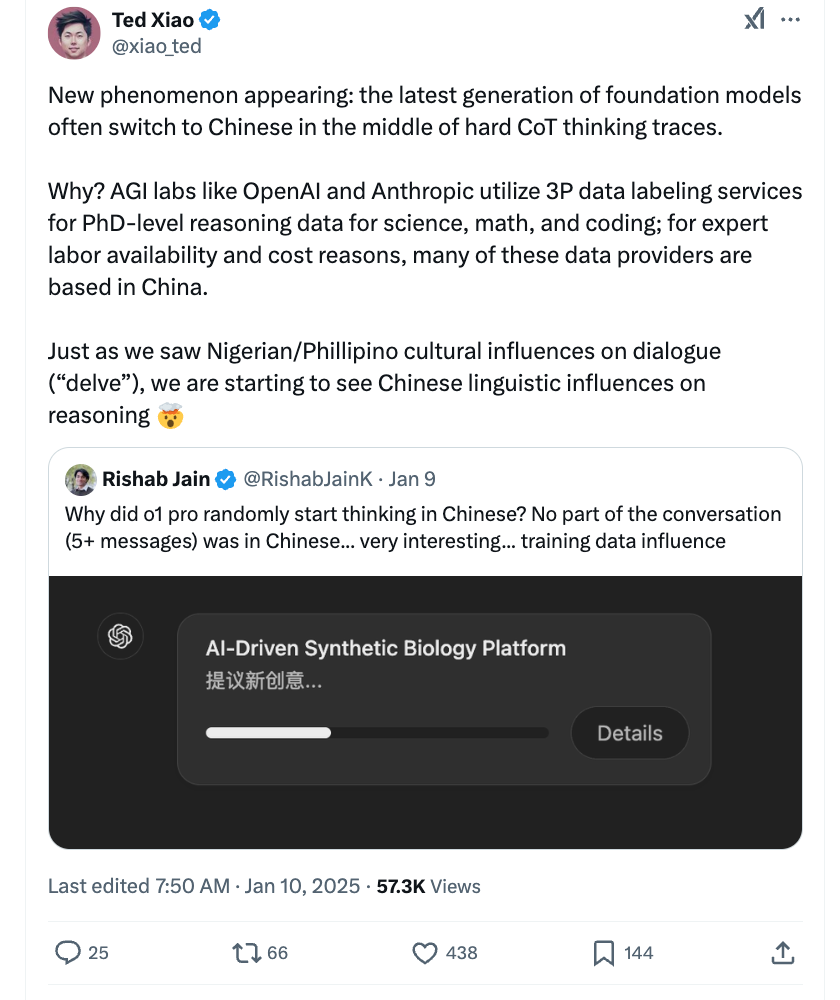Click the Jan 9 quoted tweet date
The image size is (840, 1000).
tap(412, 479)
